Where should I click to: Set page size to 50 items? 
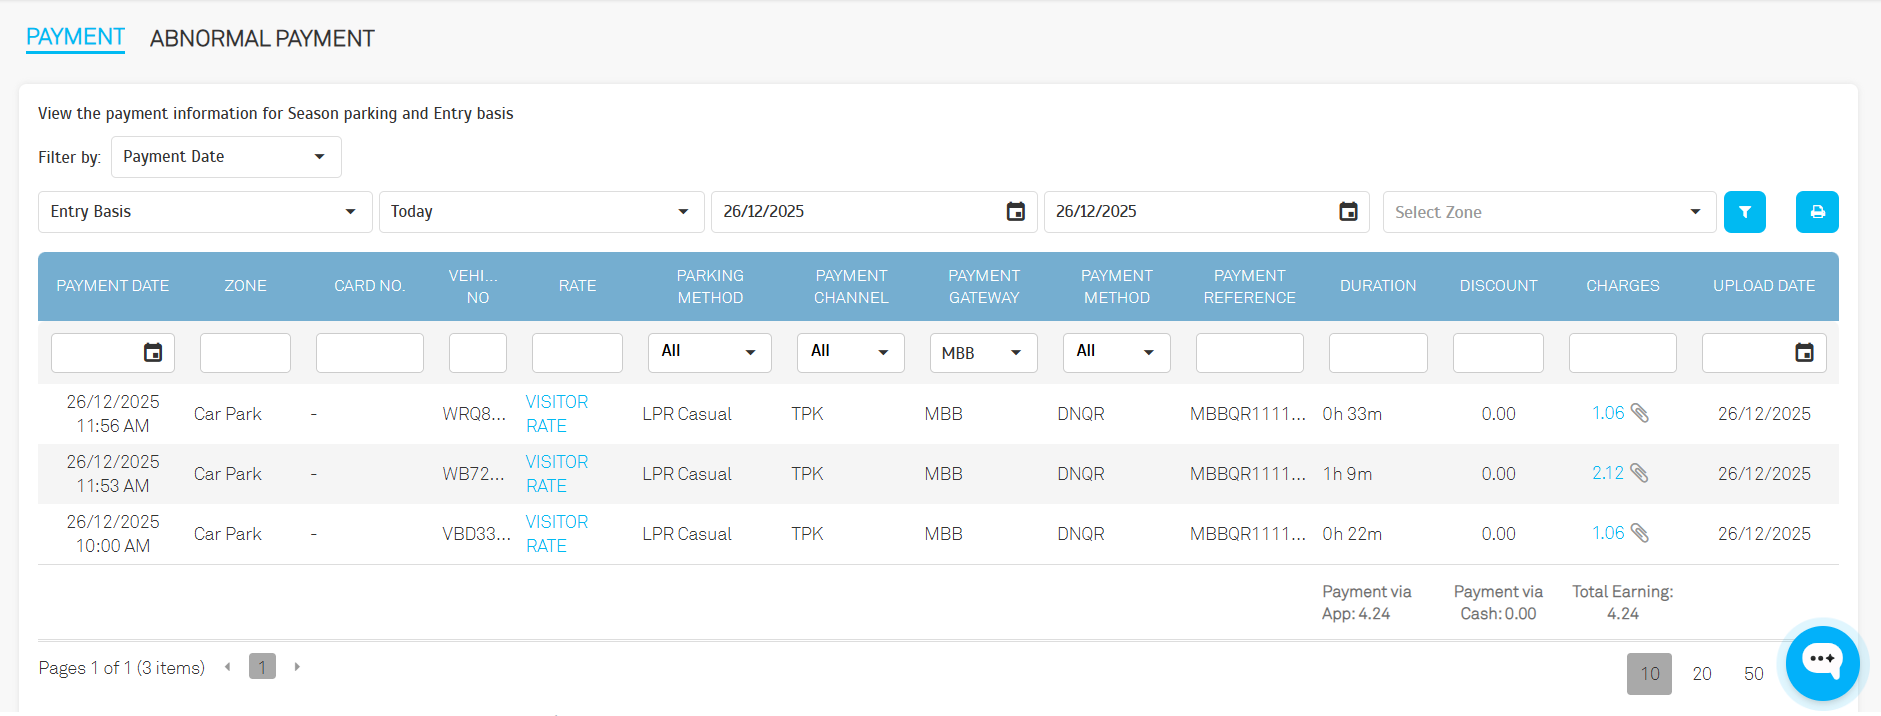coord(1753,674)
